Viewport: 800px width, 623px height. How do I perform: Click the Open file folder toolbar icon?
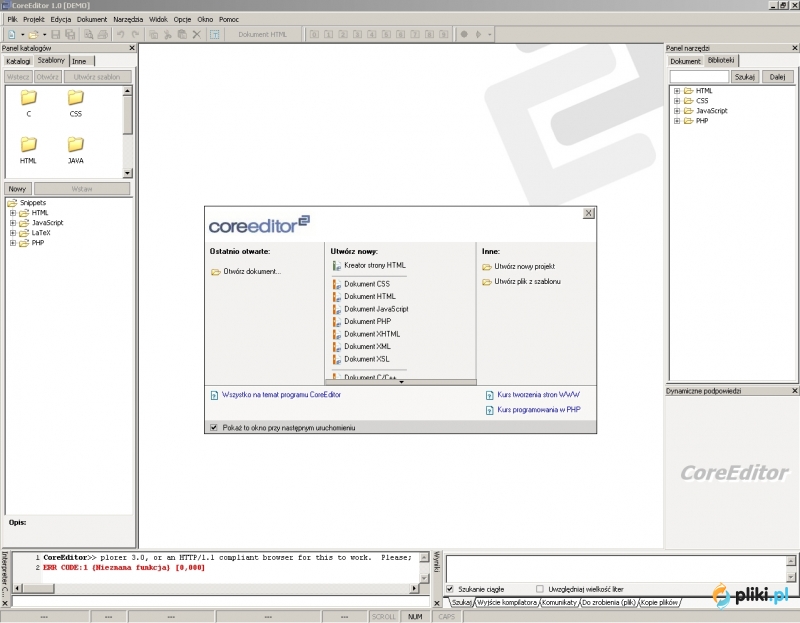click(34, 35)
